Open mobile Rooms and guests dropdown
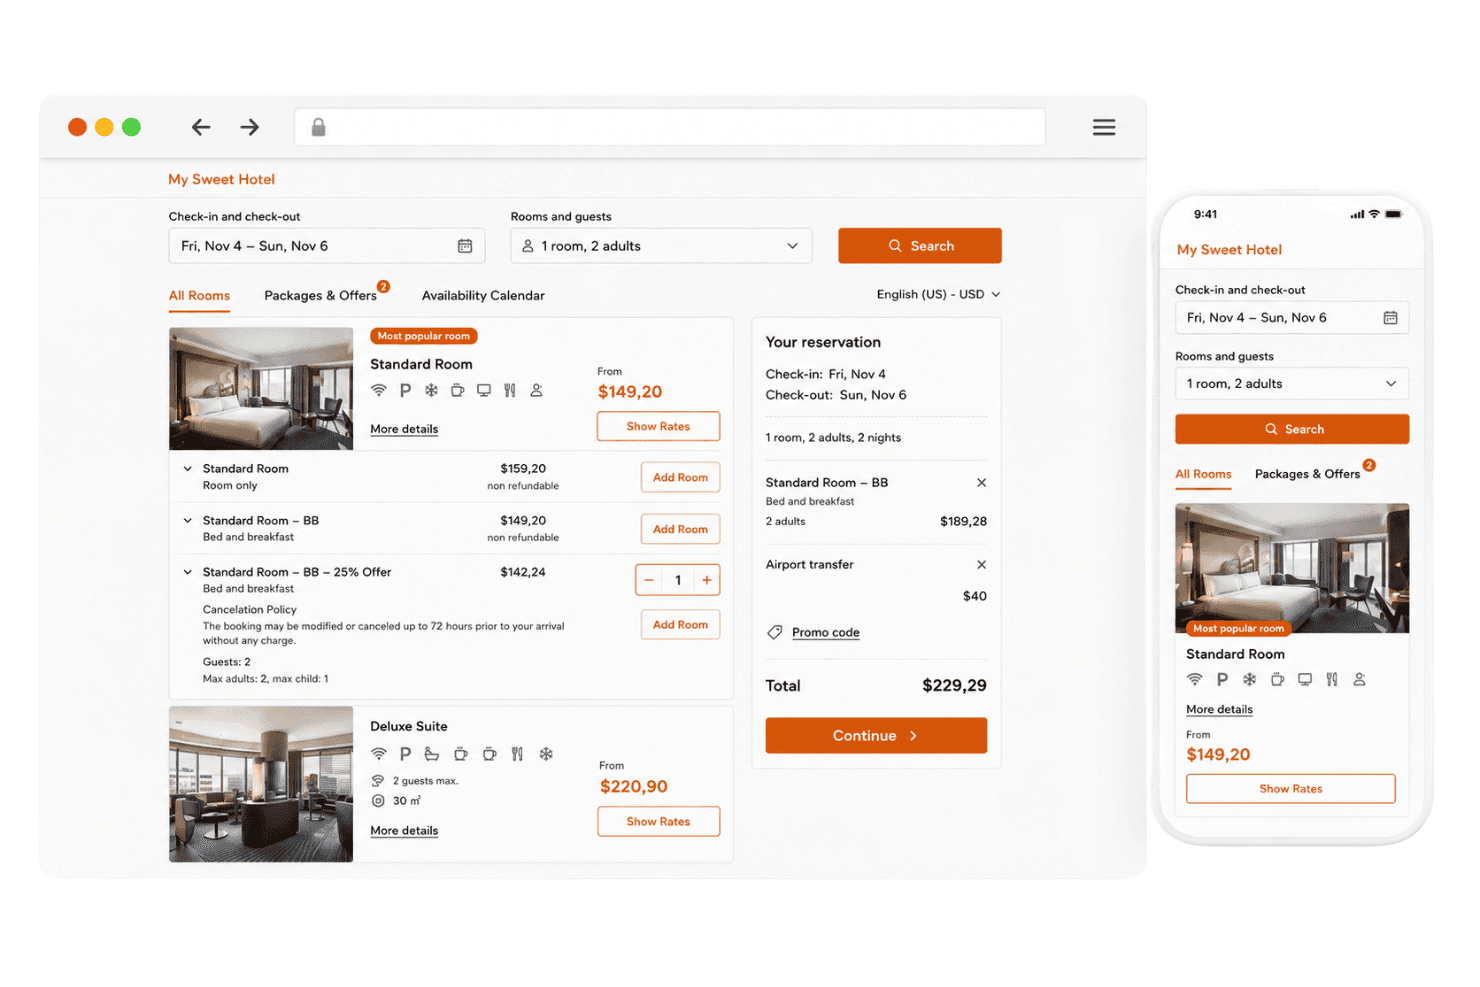 tap(1292, 384)
